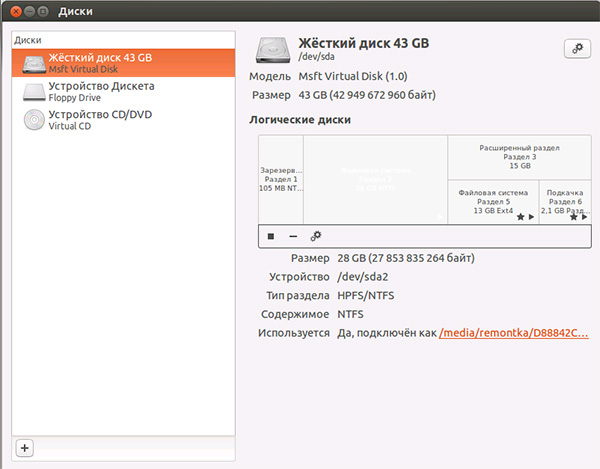Click the play triangle icon on Раздел 5

coord(531,217)
